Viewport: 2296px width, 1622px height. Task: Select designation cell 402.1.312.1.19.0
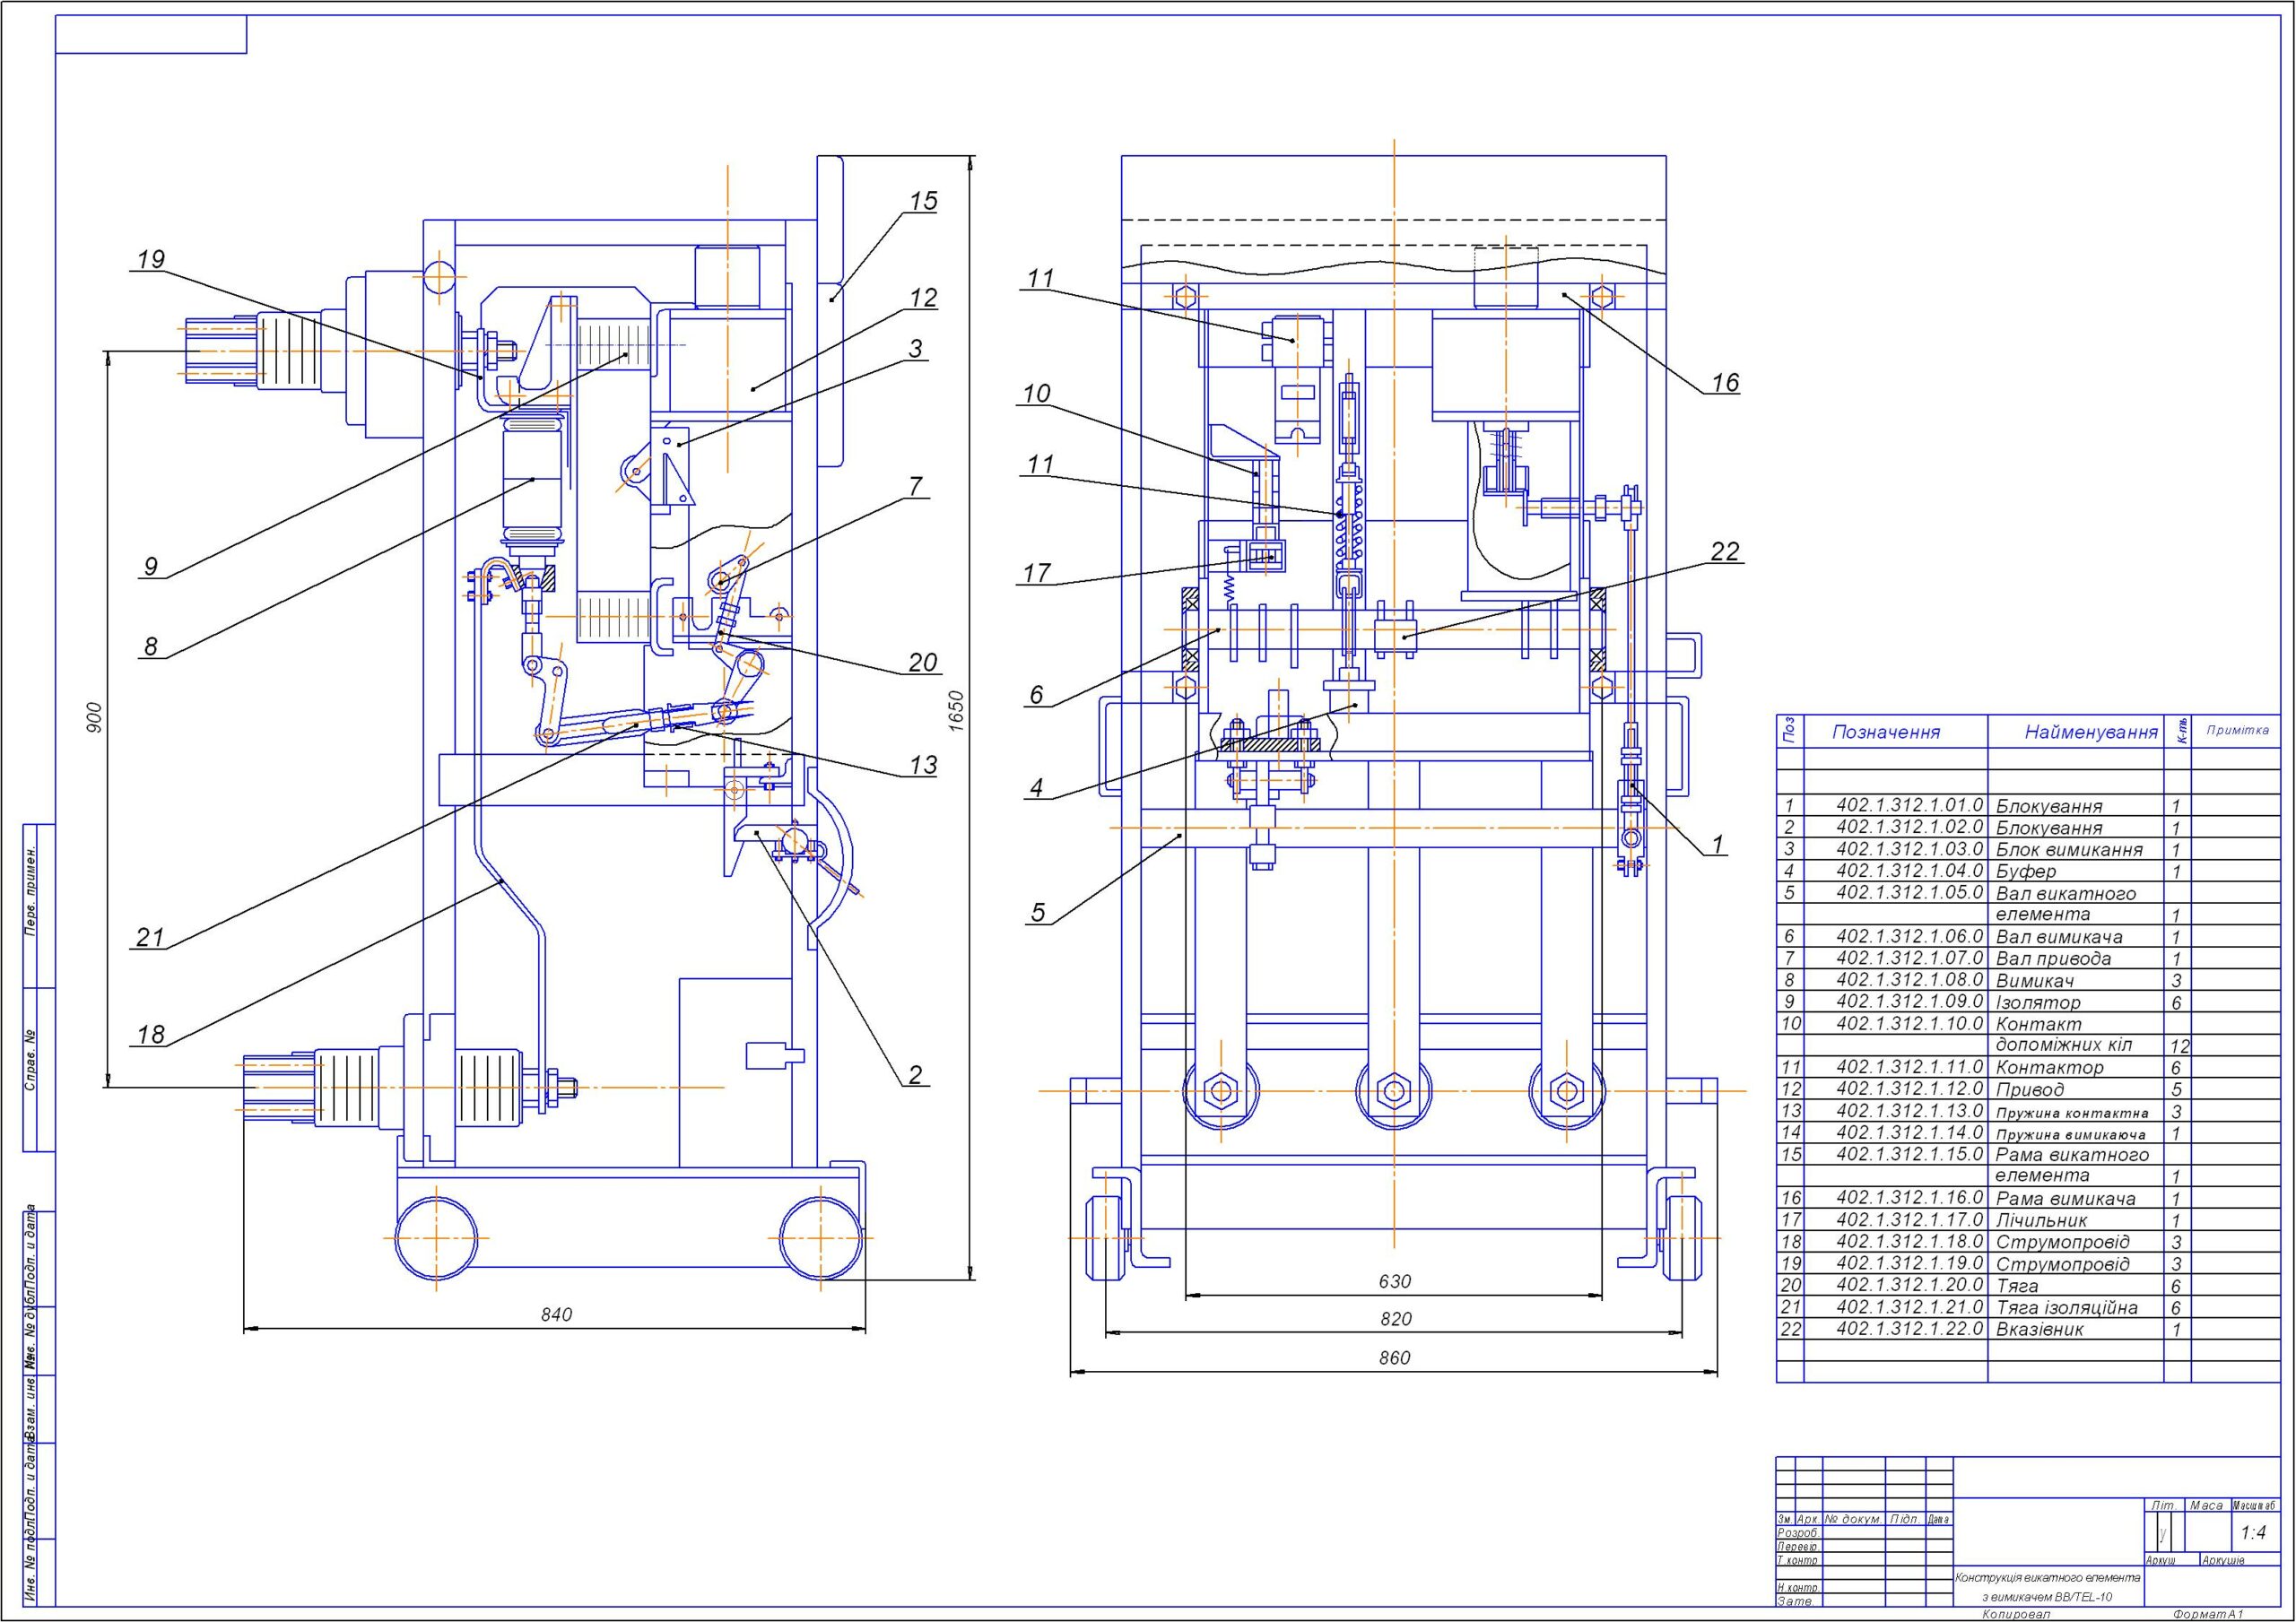pyautogui.click(x=1910, y=1263)
